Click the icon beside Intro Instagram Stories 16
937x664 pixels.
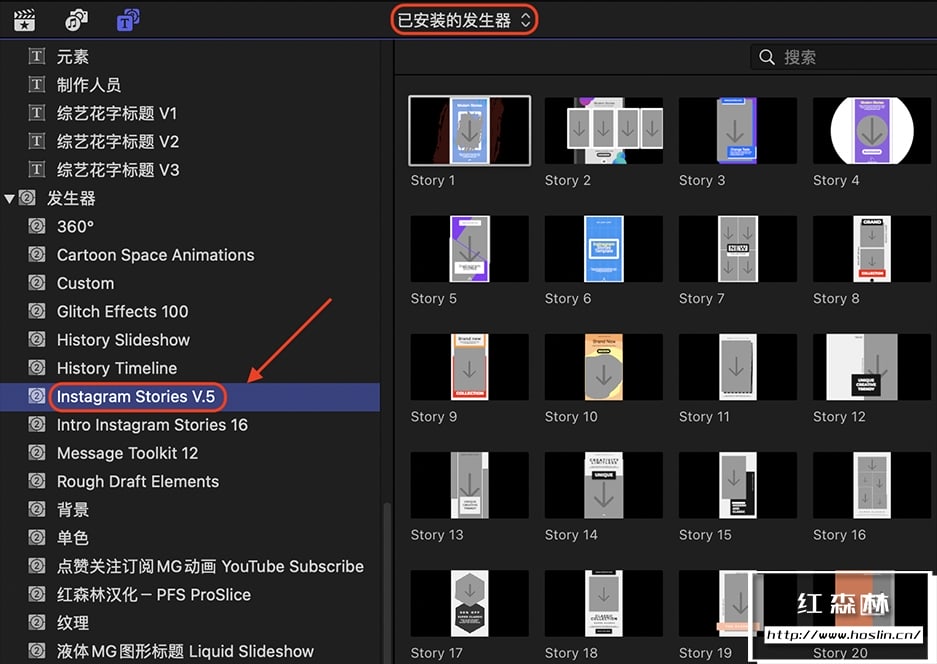(36, 424)
